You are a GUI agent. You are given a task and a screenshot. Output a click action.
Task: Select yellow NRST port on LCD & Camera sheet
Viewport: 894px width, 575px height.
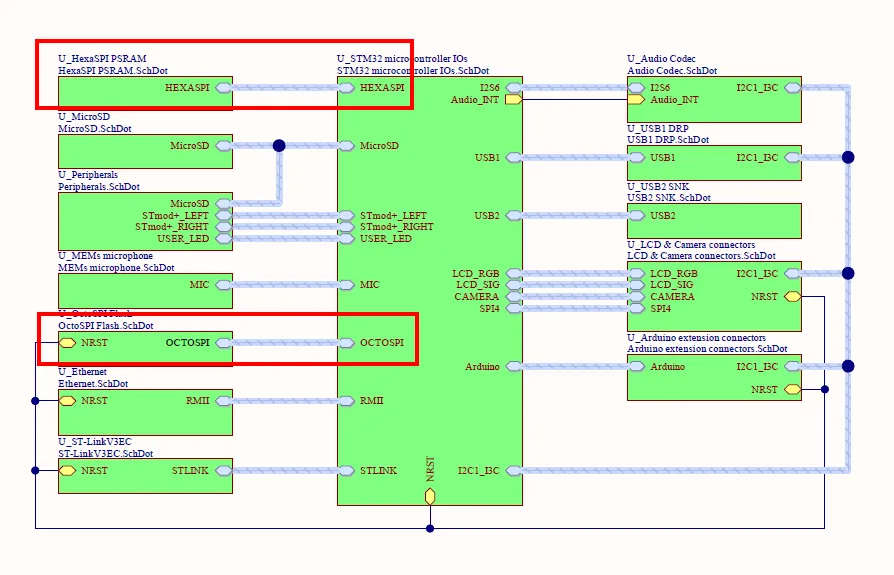793,296
